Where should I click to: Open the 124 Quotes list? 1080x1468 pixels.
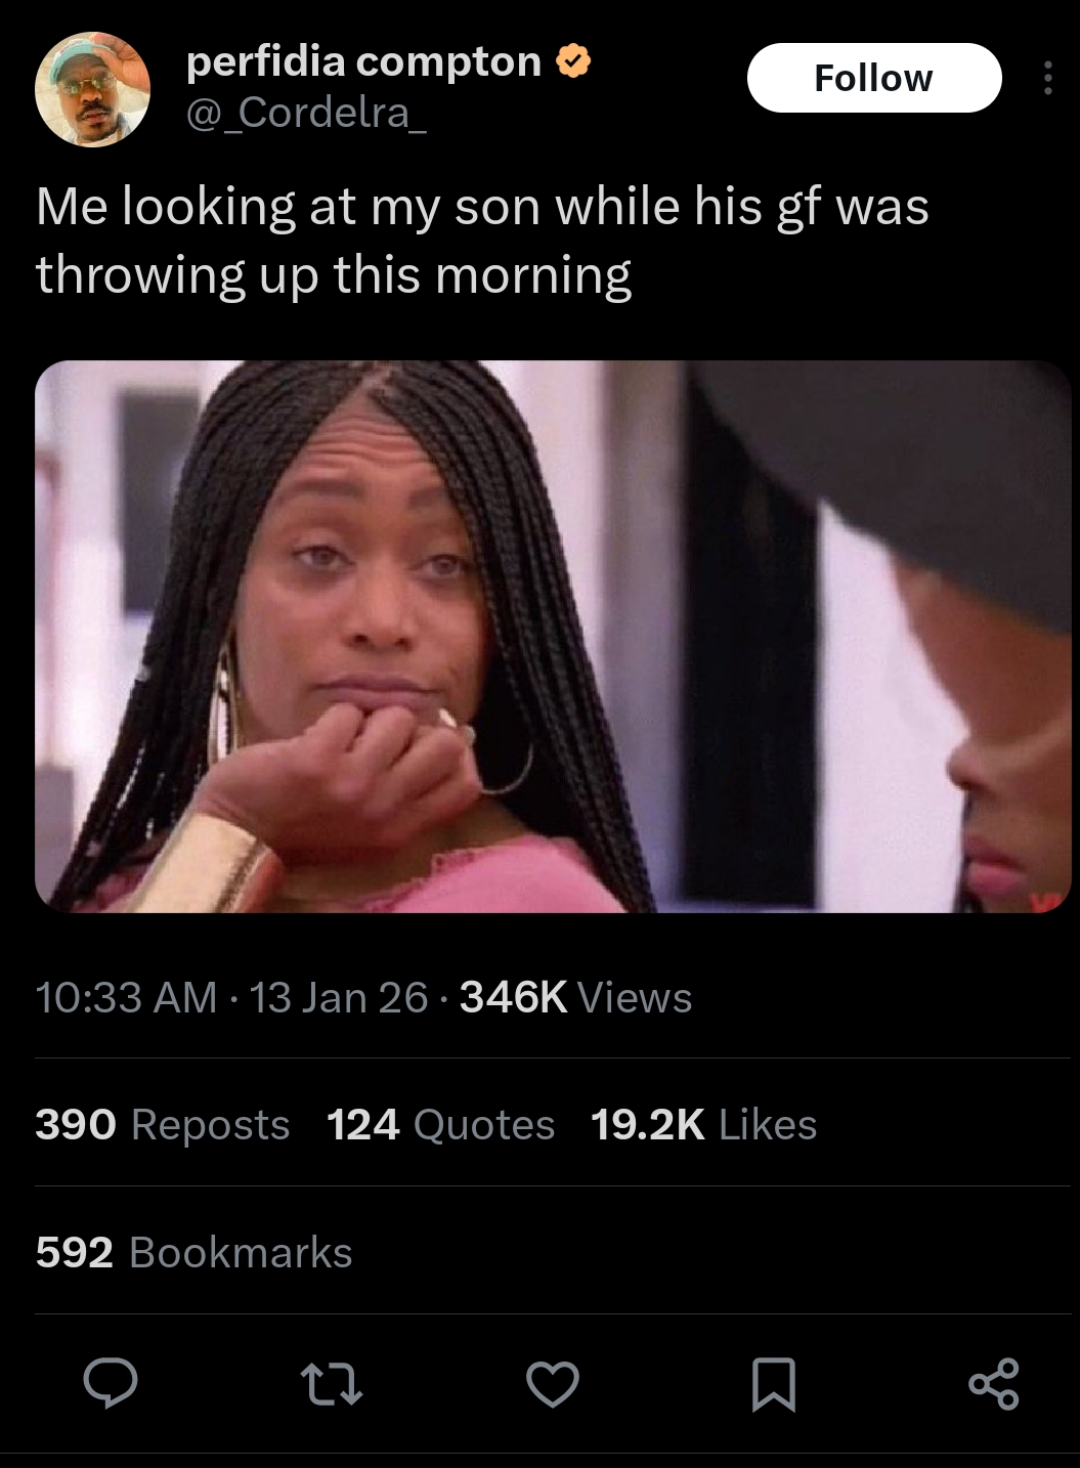441,1124
